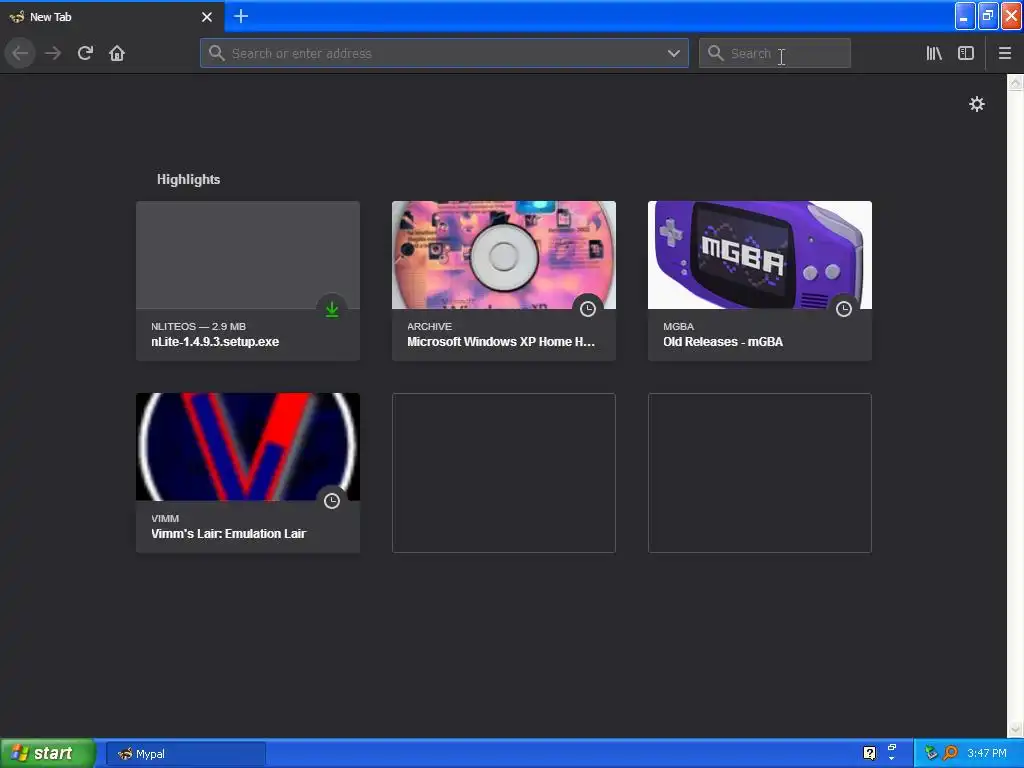Open the mGBA Game Boy thumbnail
This screenshot has height=768, width=1024.
pos(760,255)
